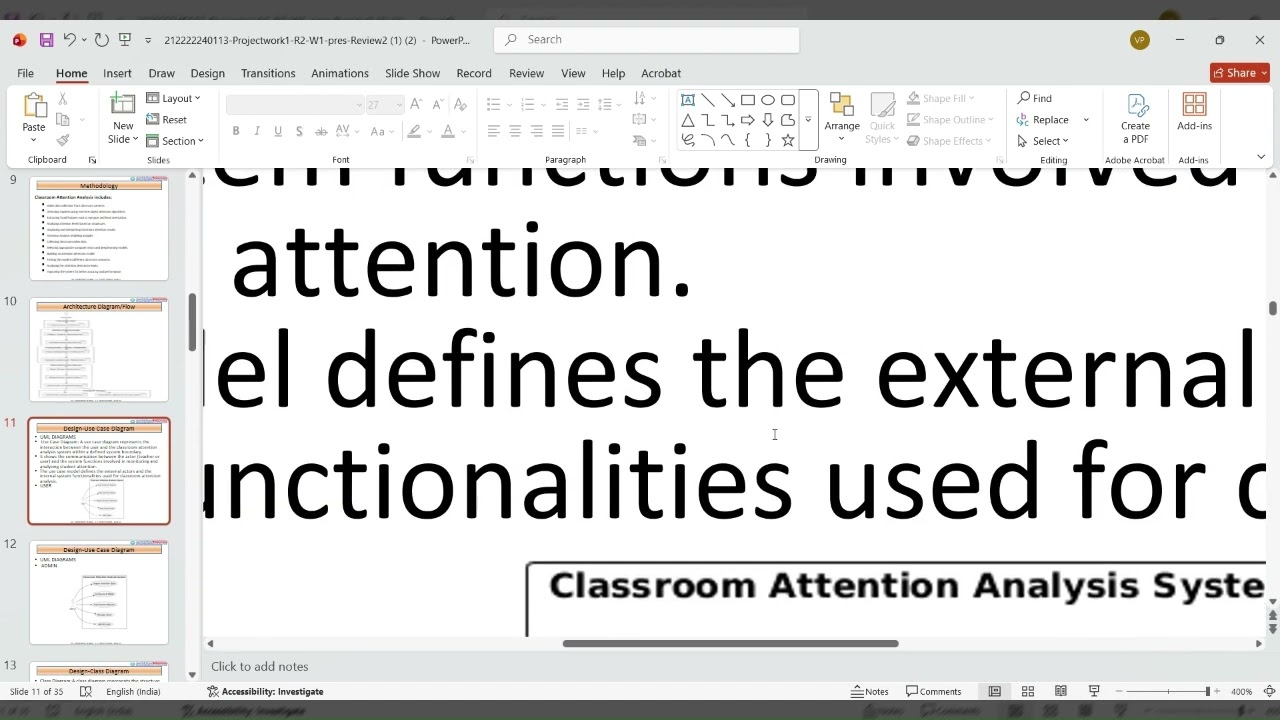Open the Section dropdown

pyautogui.click(x=175, y=141)
